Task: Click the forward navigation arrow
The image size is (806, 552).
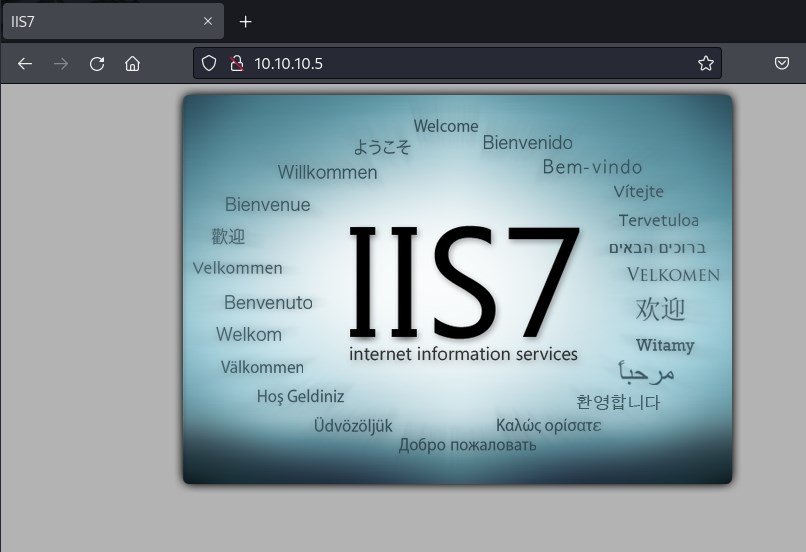Action: (x=61, y=64)
